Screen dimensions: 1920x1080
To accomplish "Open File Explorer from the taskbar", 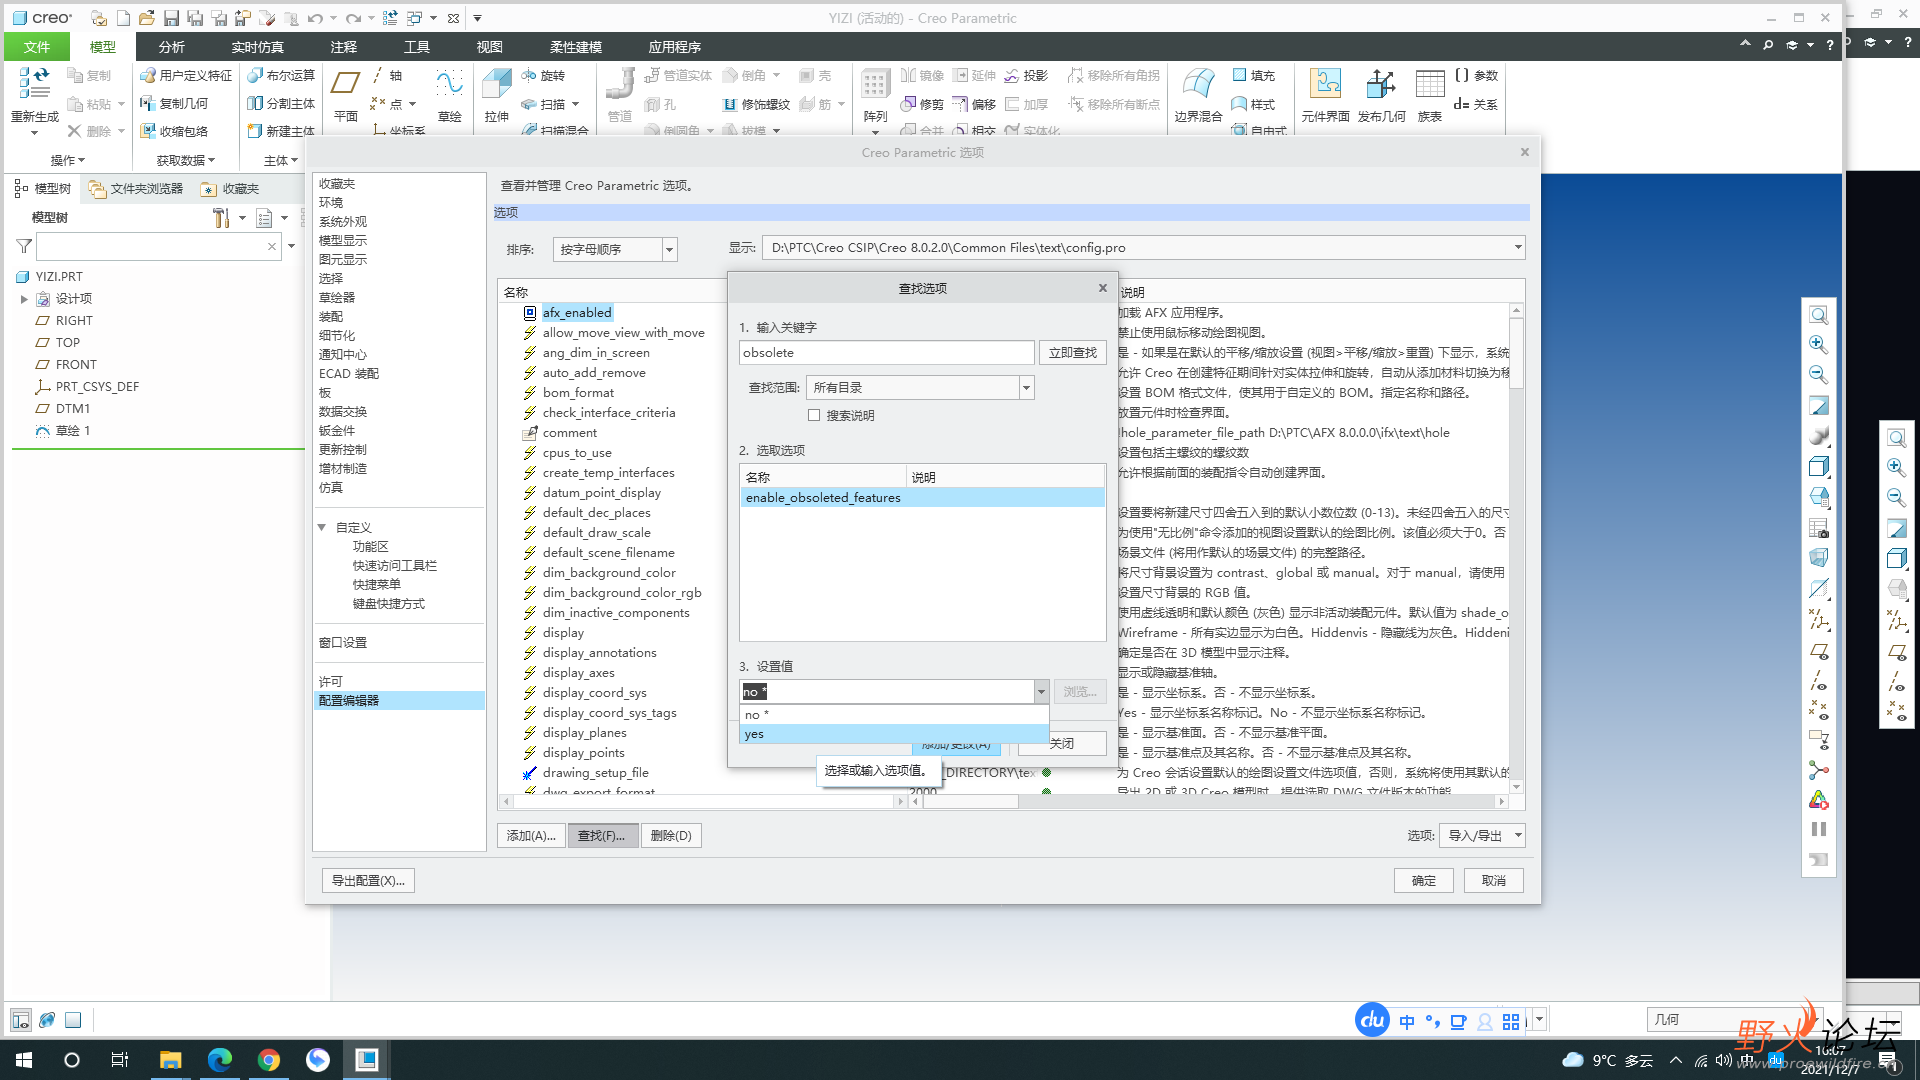I will [x=170, y=1060].
